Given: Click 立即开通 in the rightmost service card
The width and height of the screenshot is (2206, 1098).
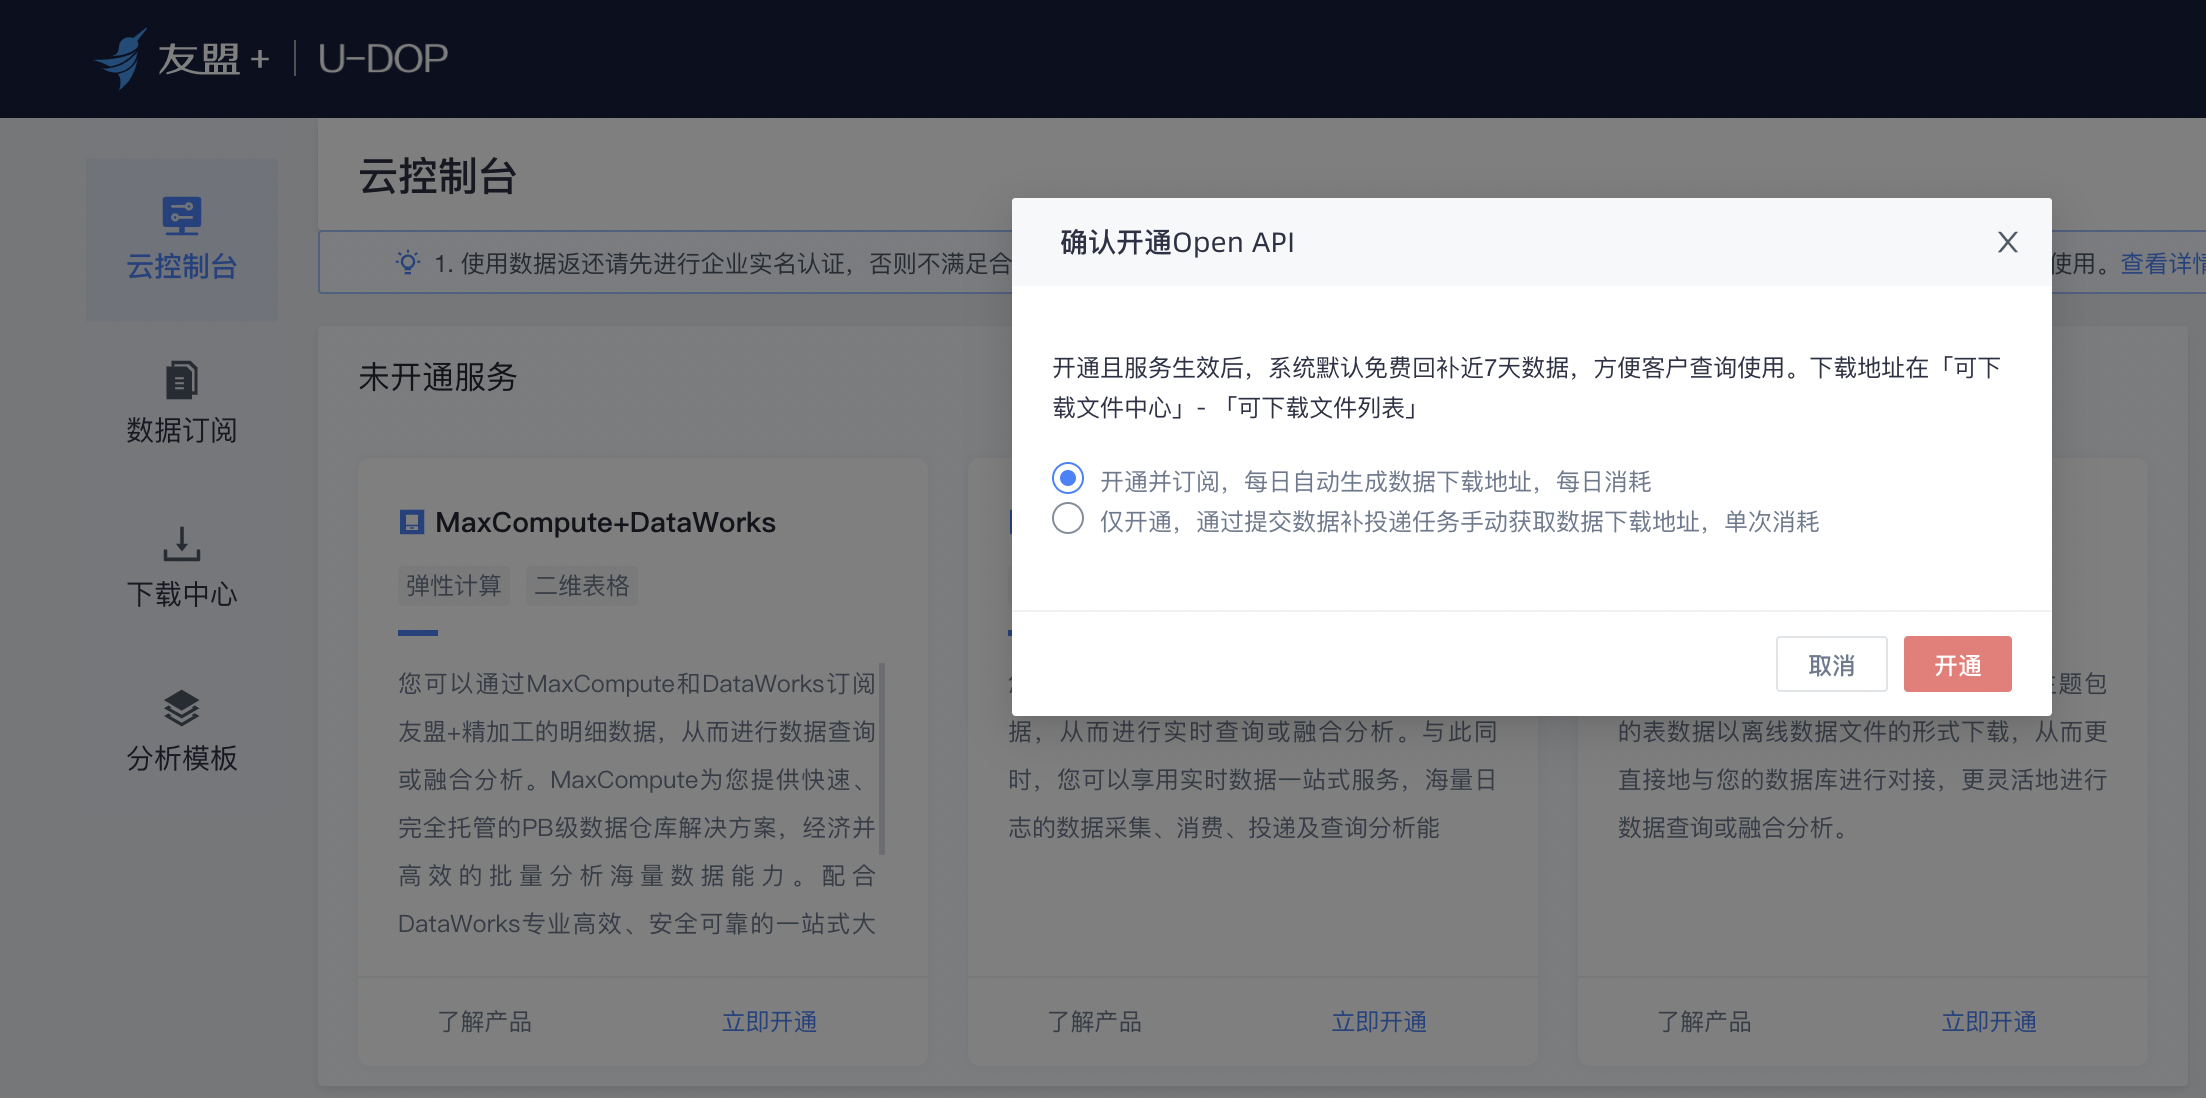Looking at the screenshot, I should [1989, 1022].
